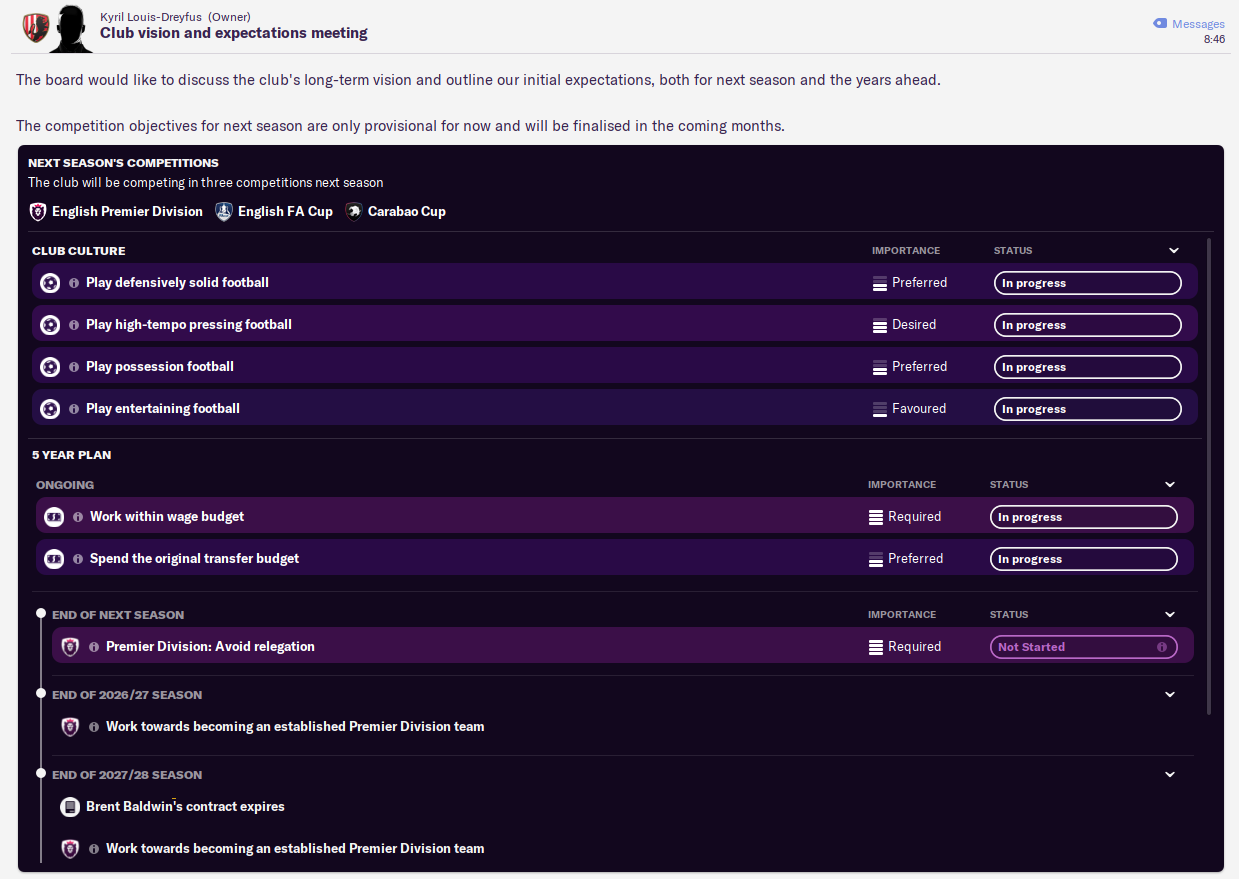Click Favoured importance for entertaining football

909,409
